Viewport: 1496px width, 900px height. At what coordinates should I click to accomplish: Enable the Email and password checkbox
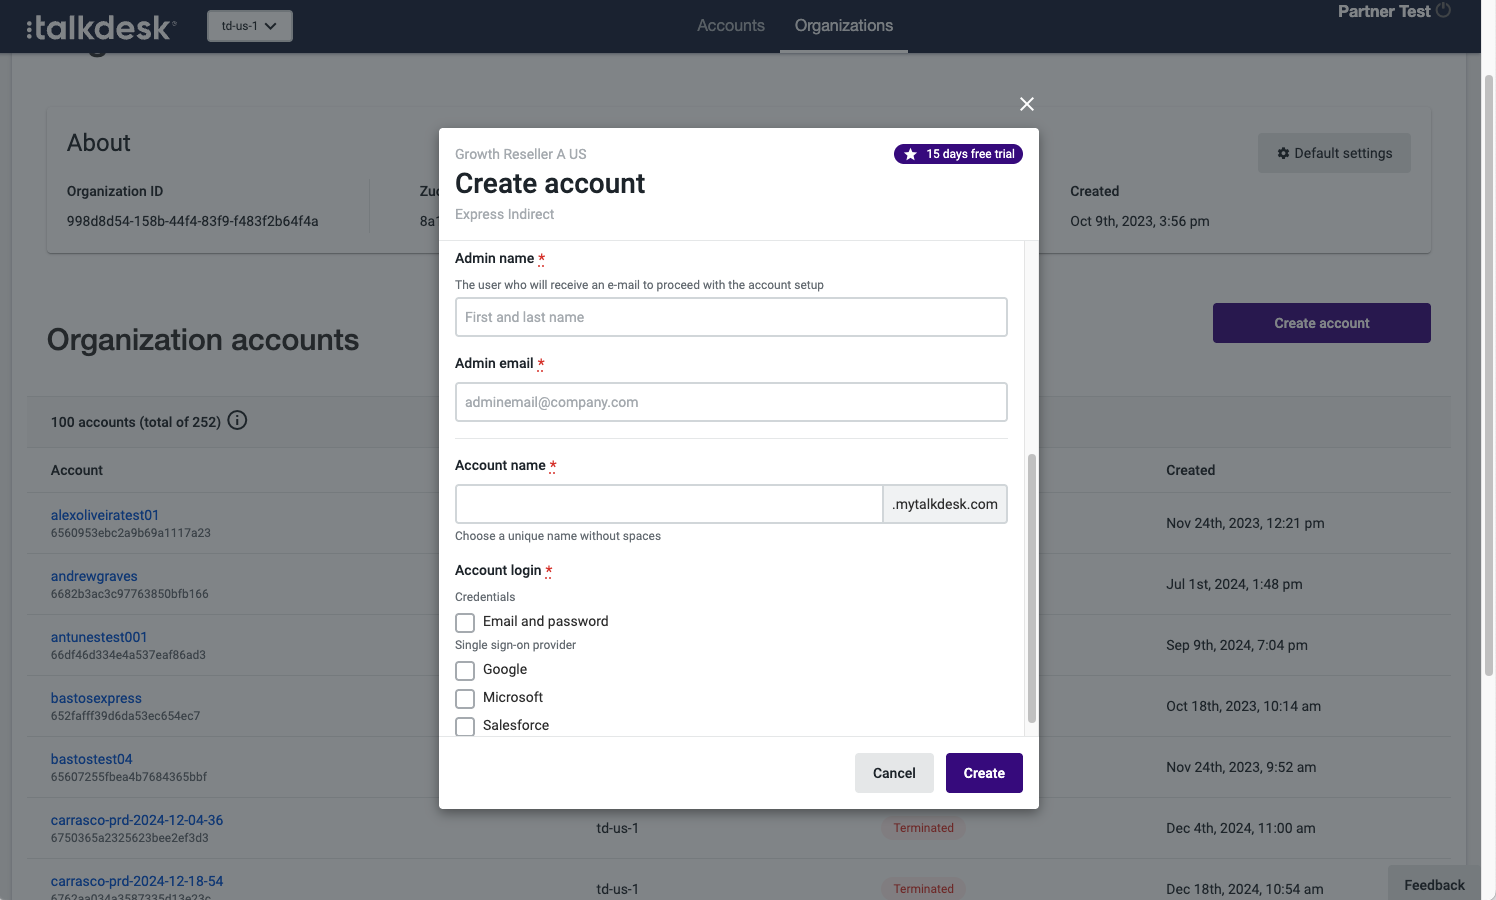[x=465, y=622]
